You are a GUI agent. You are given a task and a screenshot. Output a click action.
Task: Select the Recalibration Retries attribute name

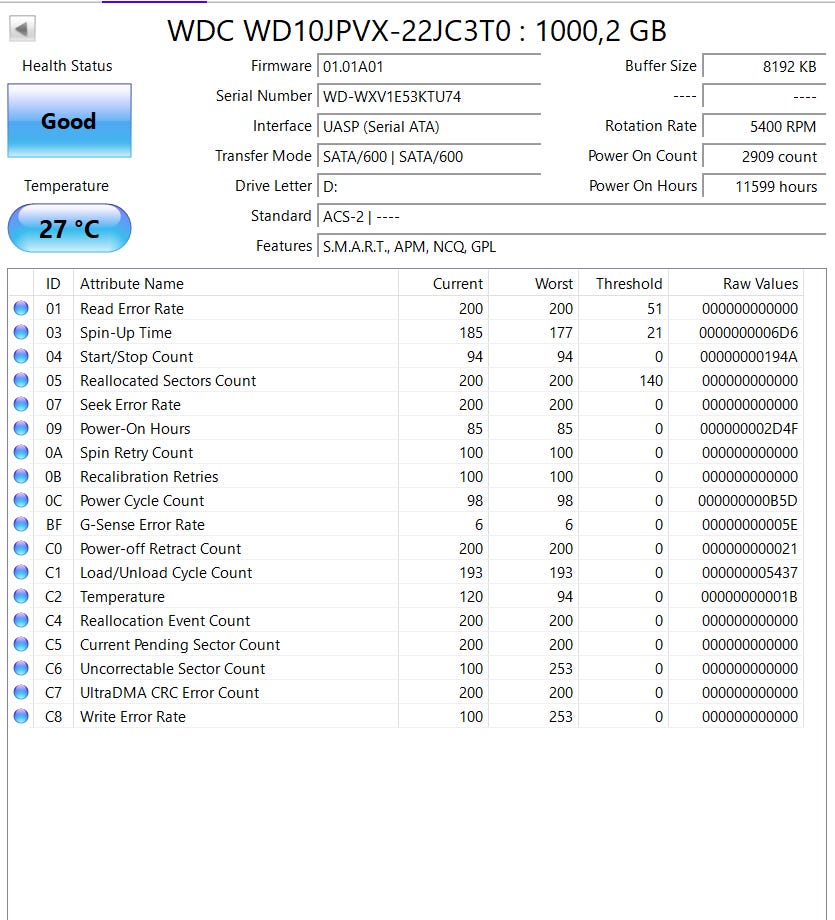149,476
